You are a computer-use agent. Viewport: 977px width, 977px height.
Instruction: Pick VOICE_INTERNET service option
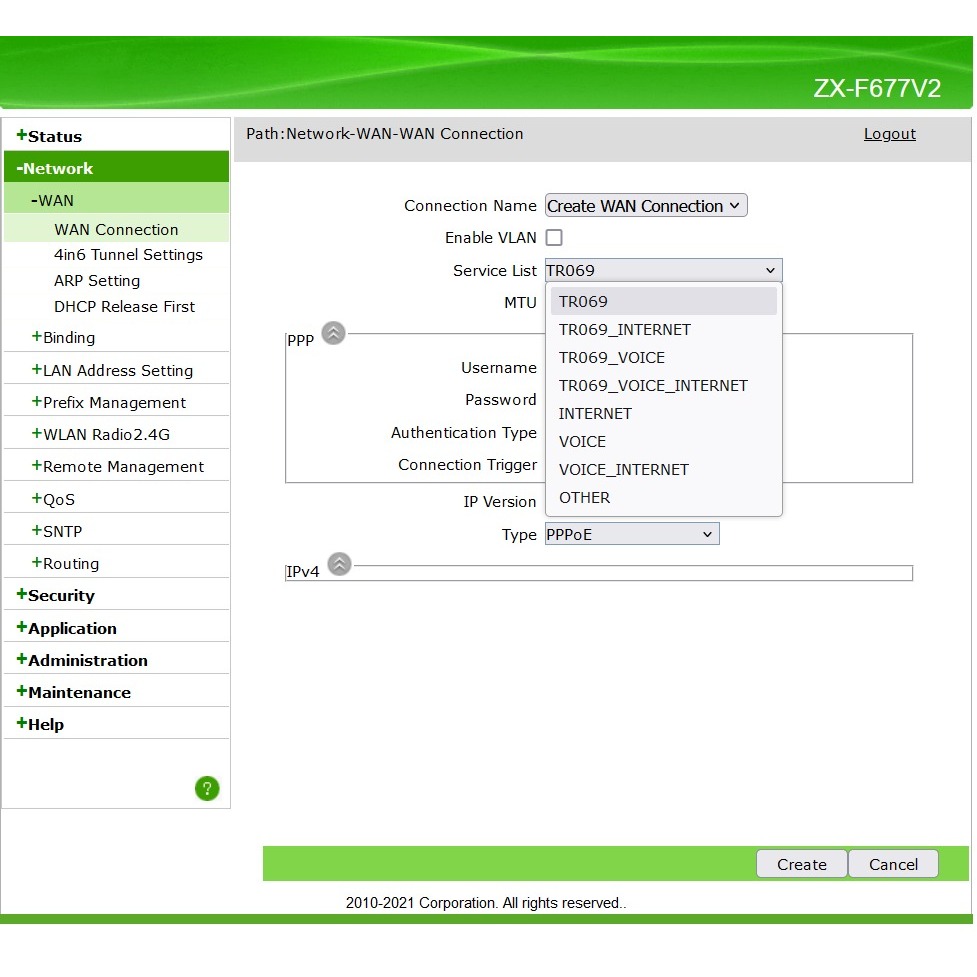(x=623, y=470)
